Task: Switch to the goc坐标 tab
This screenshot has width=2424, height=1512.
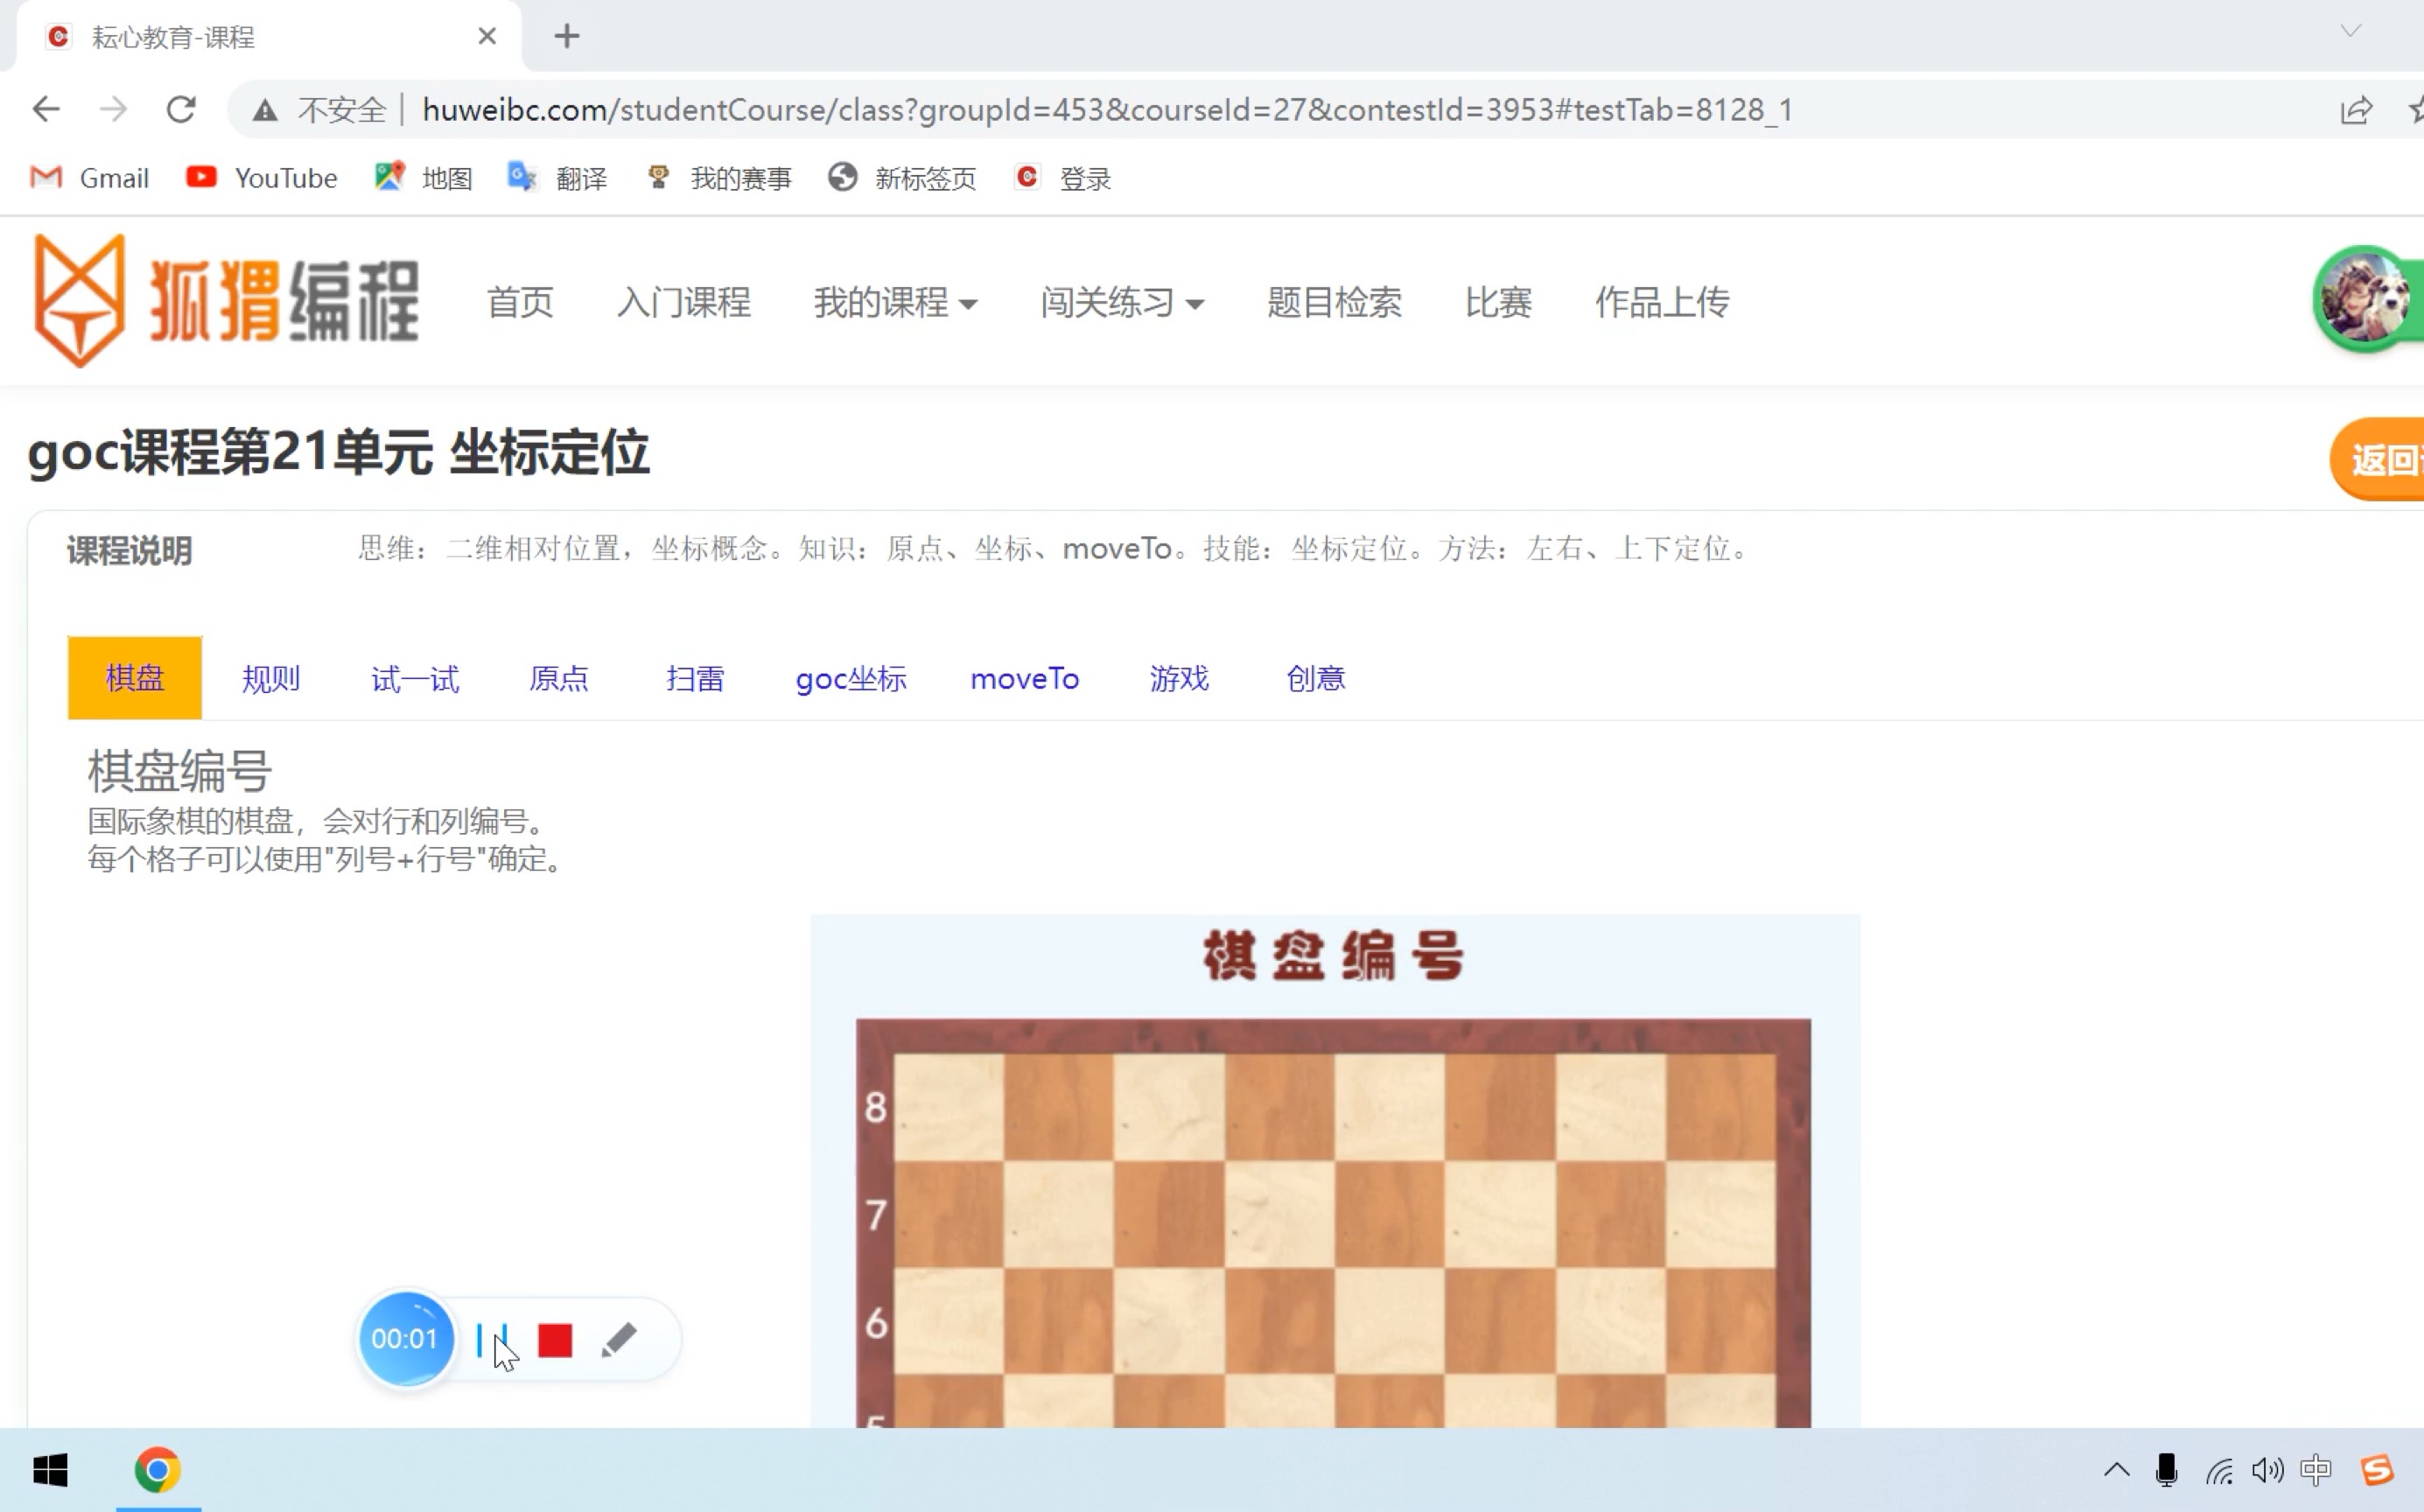Action: 851,678
